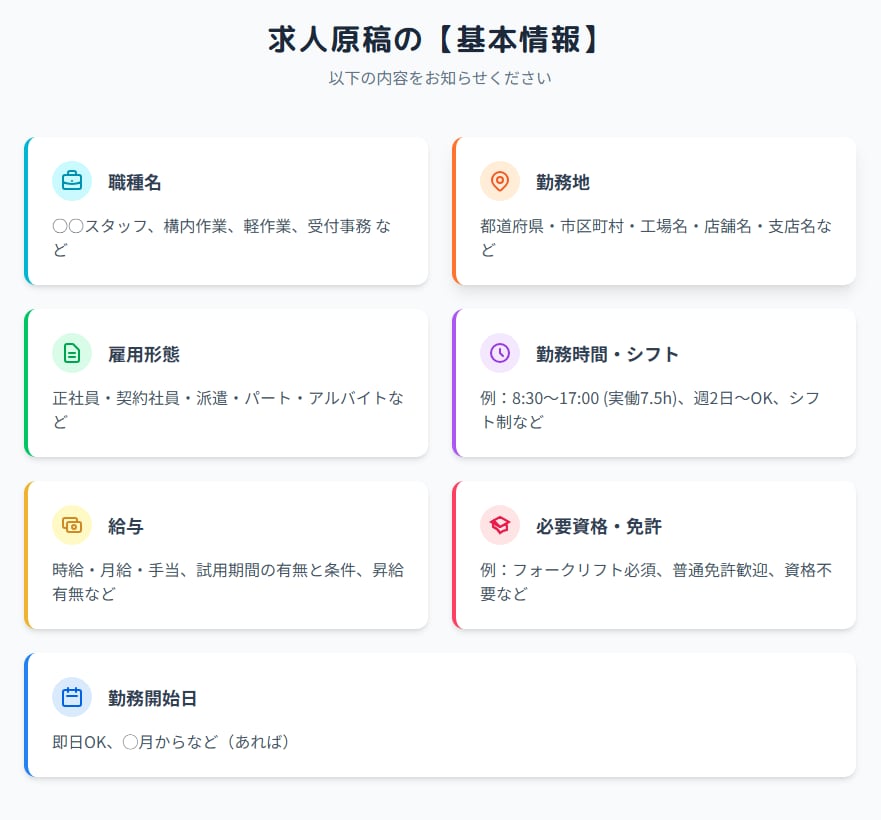Click the money icon beside 給与

coord(71,525)
